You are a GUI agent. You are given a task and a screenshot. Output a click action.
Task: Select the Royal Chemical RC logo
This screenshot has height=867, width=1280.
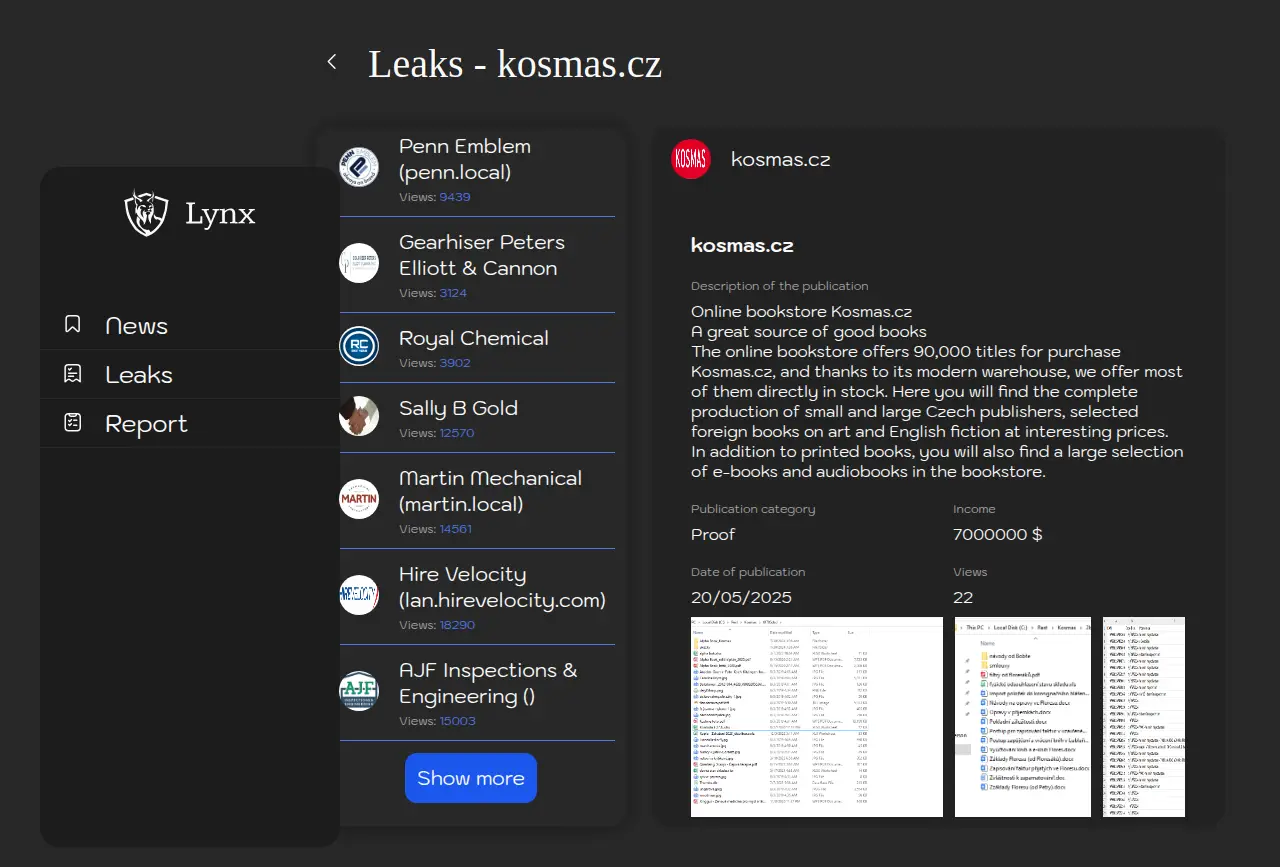pos(359,346)
